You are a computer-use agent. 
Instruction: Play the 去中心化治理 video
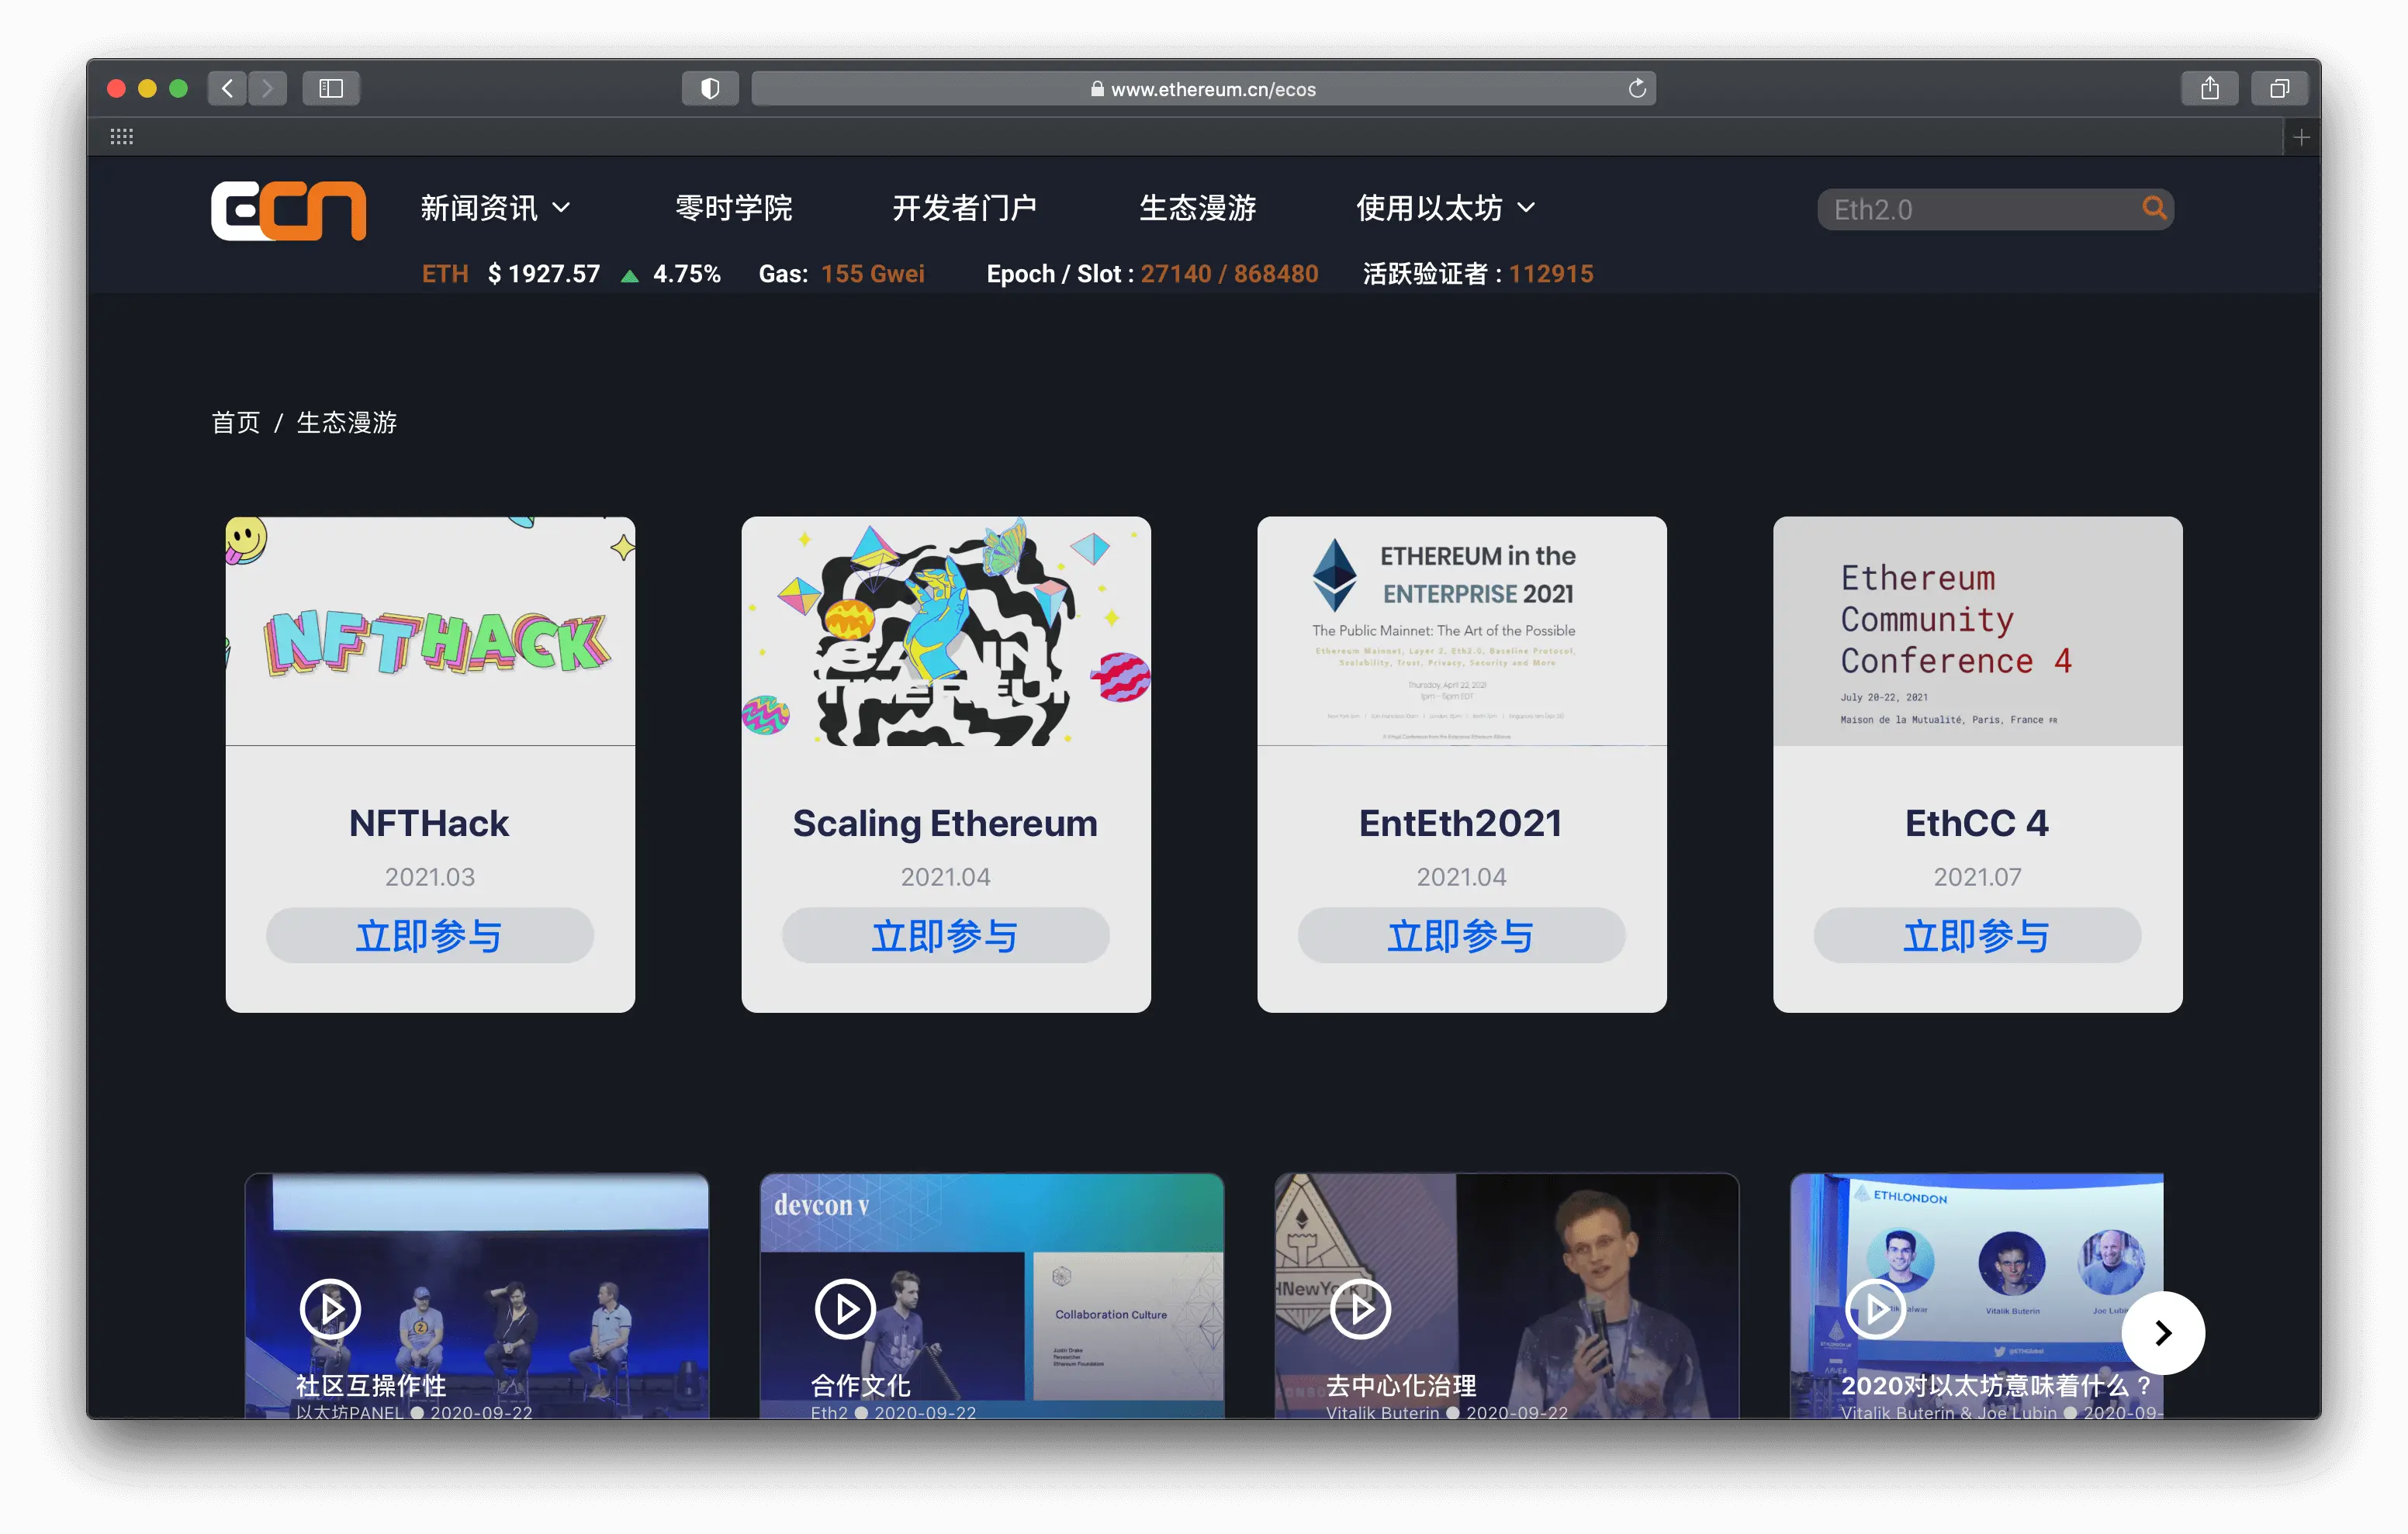(1360, 1308)
